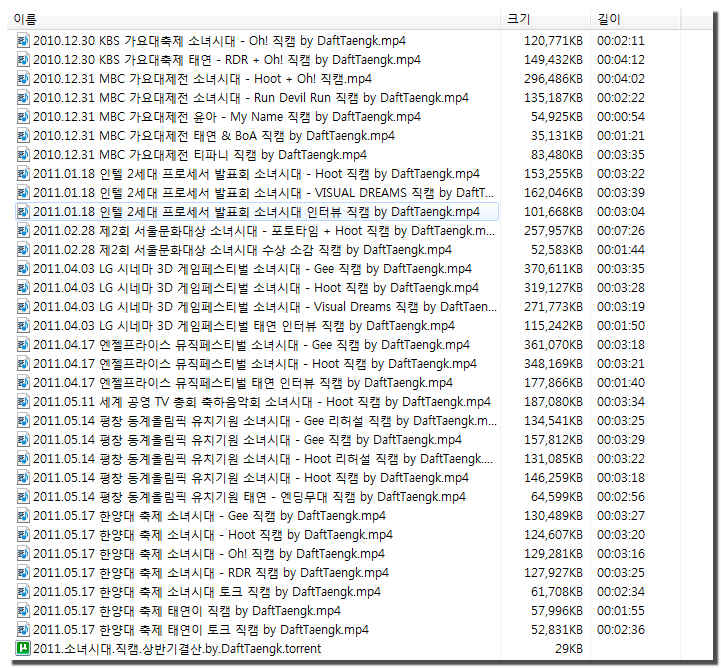
Task: Select file 2011.05.17 한양대 축제 소녀시대 - Oh! 직캠
Action: coord(209,554)
